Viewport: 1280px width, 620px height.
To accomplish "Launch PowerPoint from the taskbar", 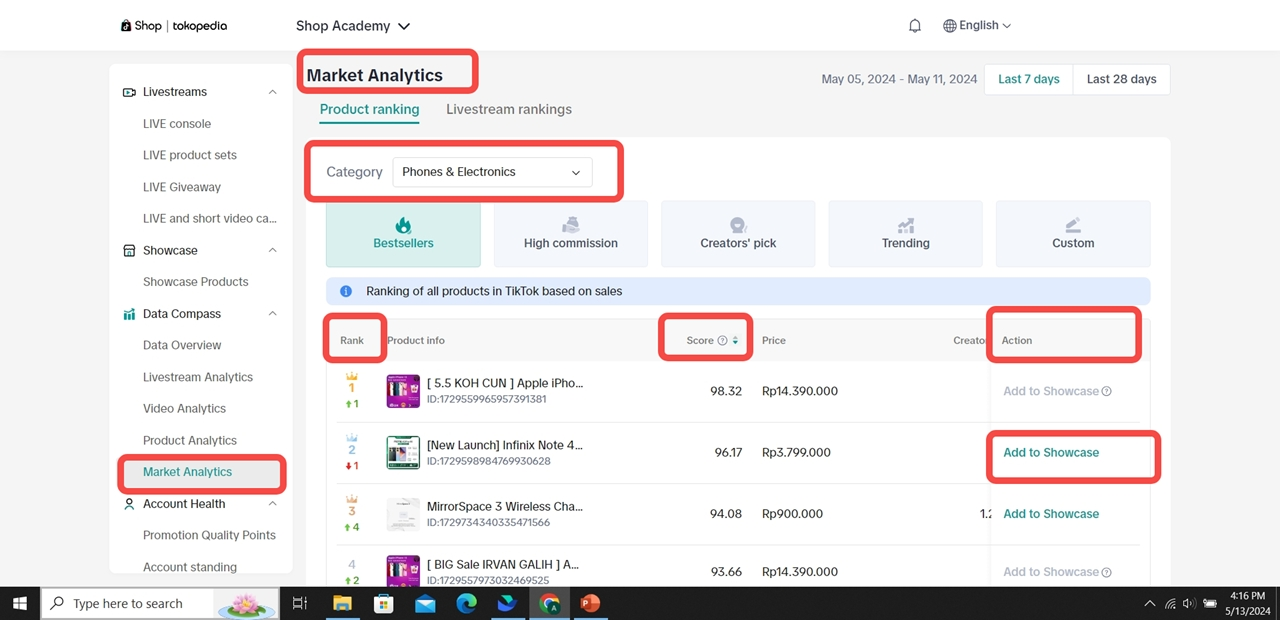I will (590, 603).
